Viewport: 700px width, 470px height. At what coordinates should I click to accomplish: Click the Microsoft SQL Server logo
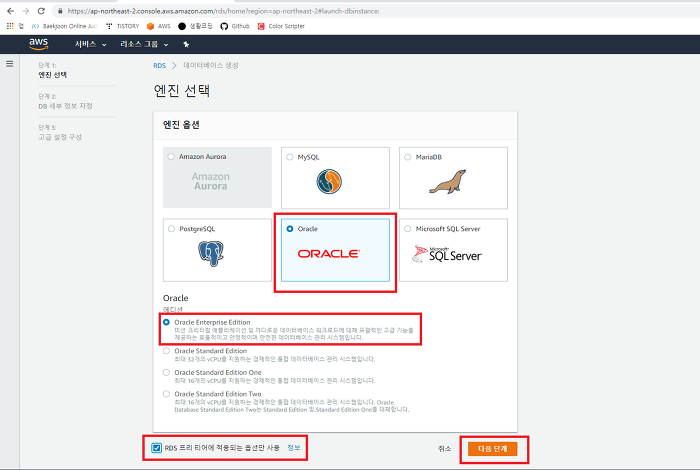[446, 254]
